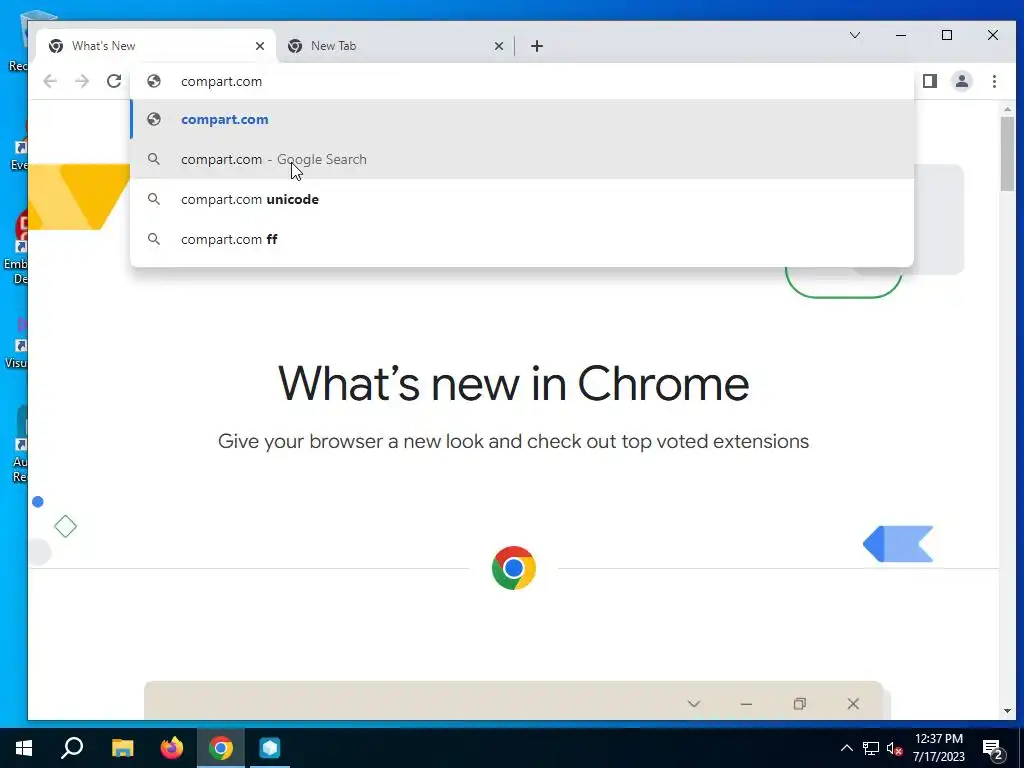The height and width of the screenshot is (768, 1024).
Task: Click the scrollbar down arrow
Action: click(1007, 711)
